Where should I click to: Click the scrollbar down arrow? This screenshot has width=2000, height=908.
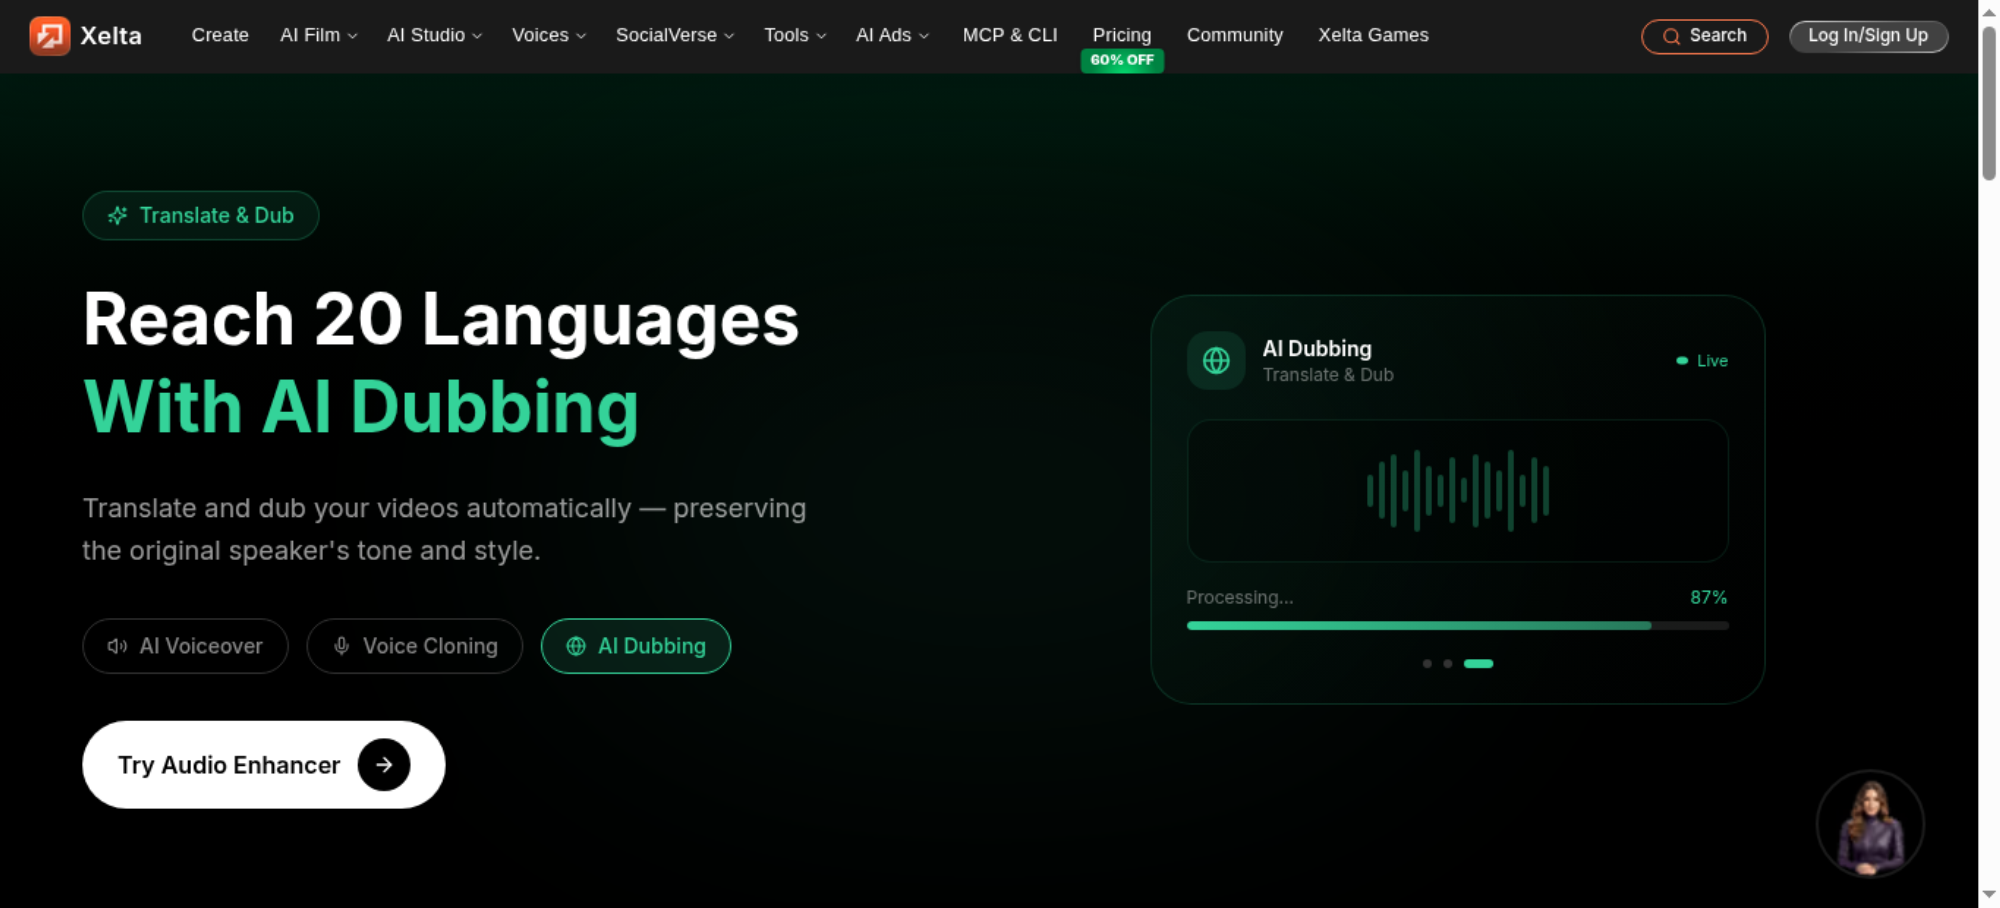click(1989, 894)
